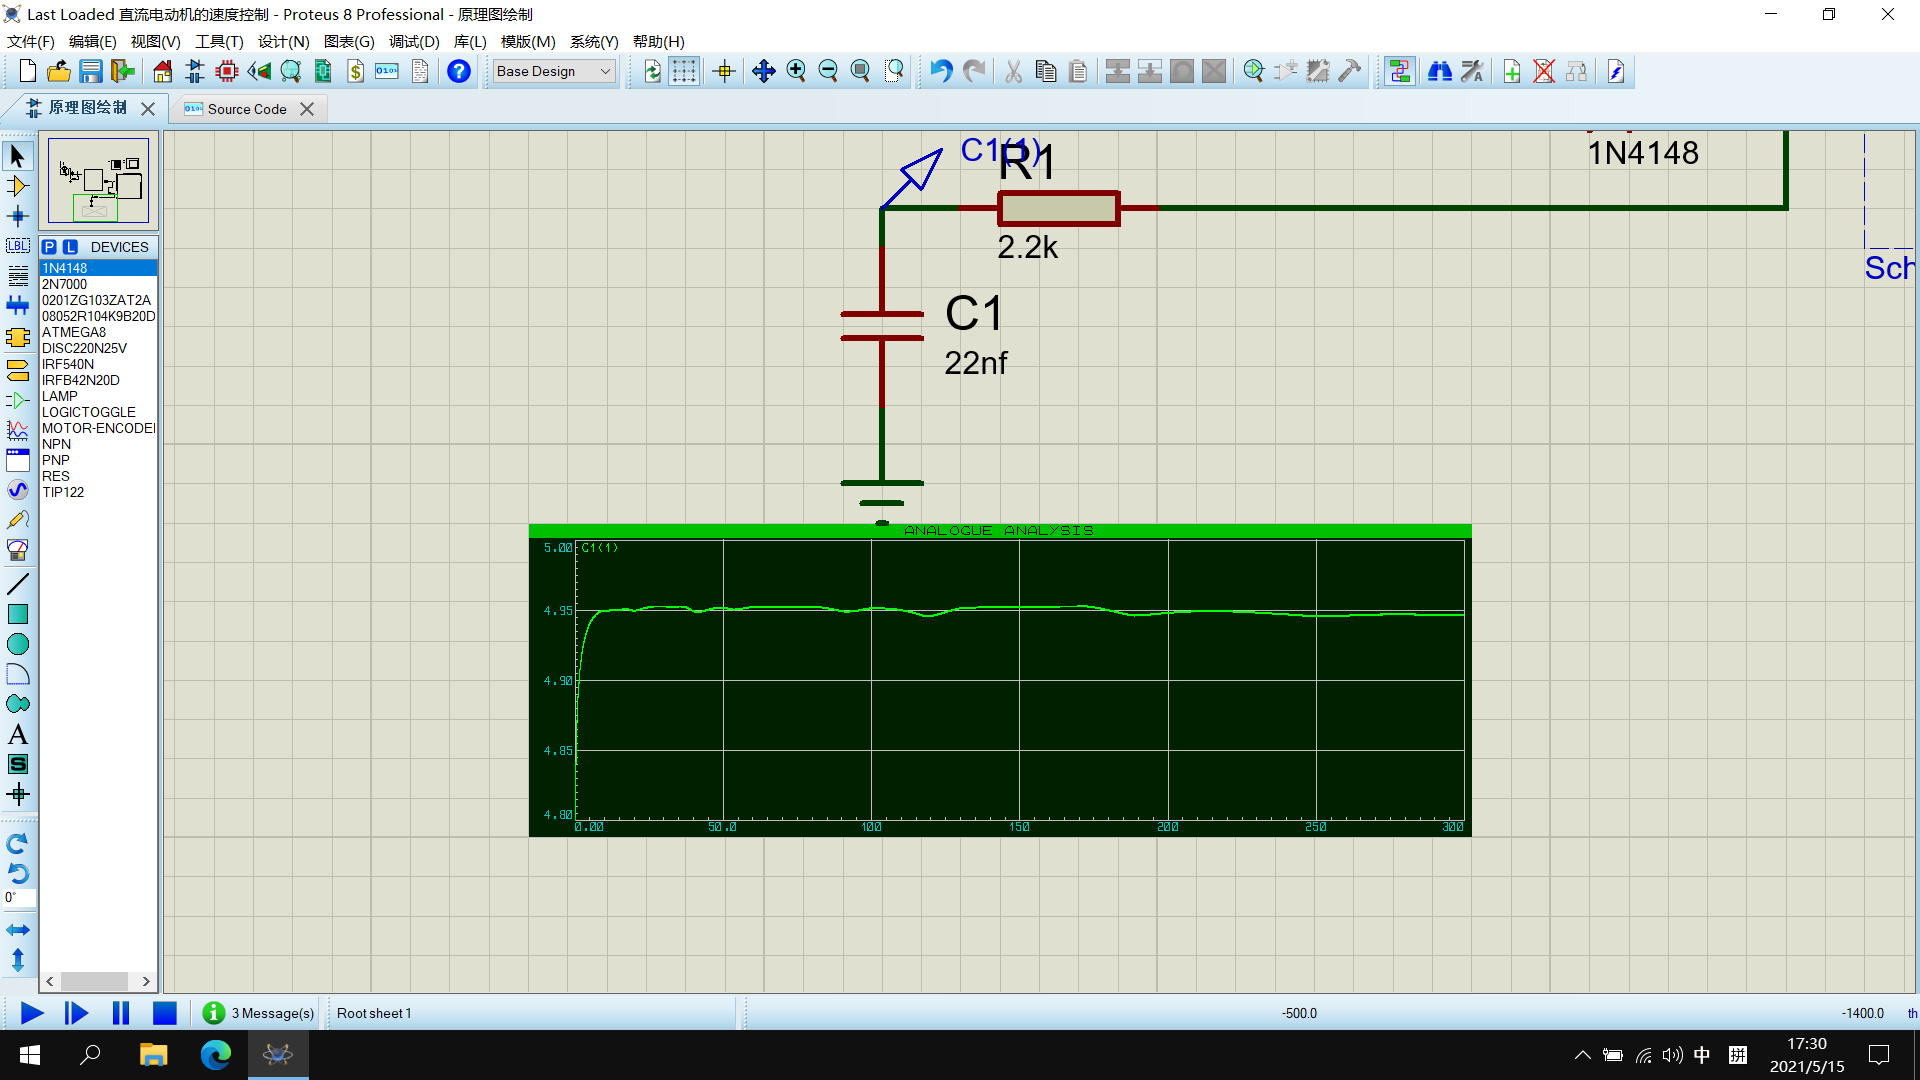The width and height of the screenshot is (1920, 1080).
Task: Open Microsoft Edge from the taskbar
Action: pos(215,1055)
